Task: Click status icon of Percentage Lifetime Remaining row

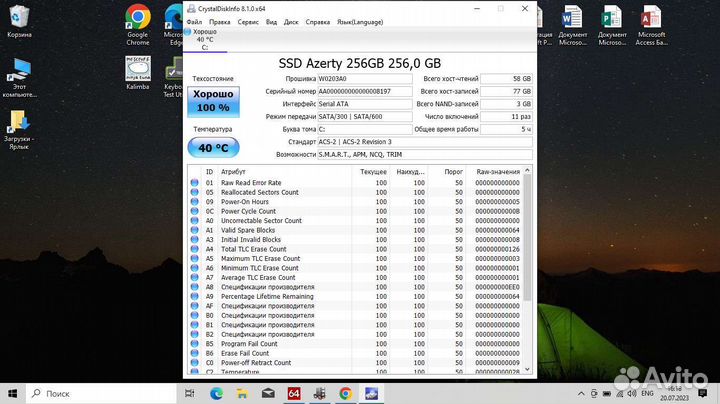Action: click(195, 297)
